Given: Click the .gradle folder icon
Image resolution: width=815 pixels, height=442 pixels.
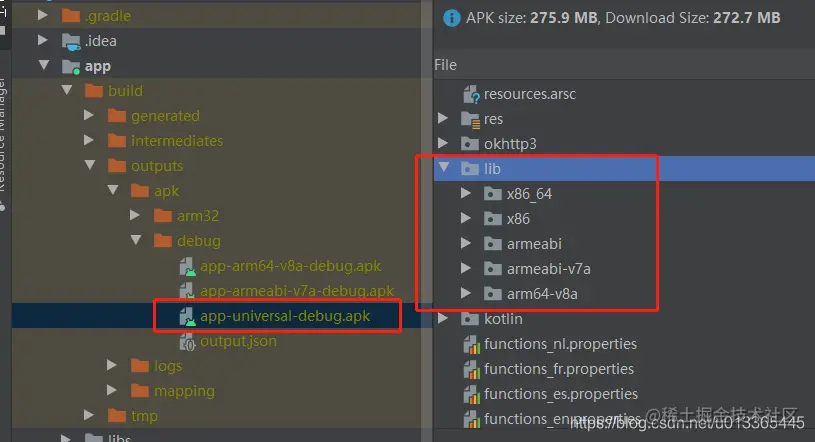Looking at the screenshot, I should point(71,16).
